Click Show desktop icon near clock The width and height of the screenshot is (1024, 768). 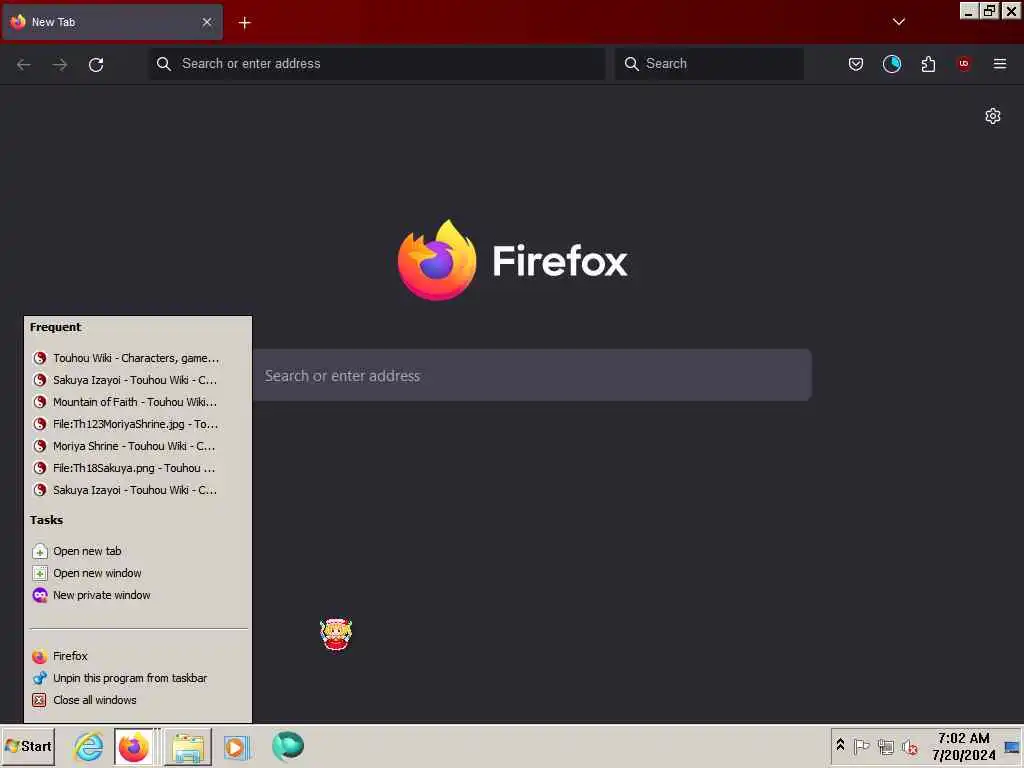tap(1012, 746)
